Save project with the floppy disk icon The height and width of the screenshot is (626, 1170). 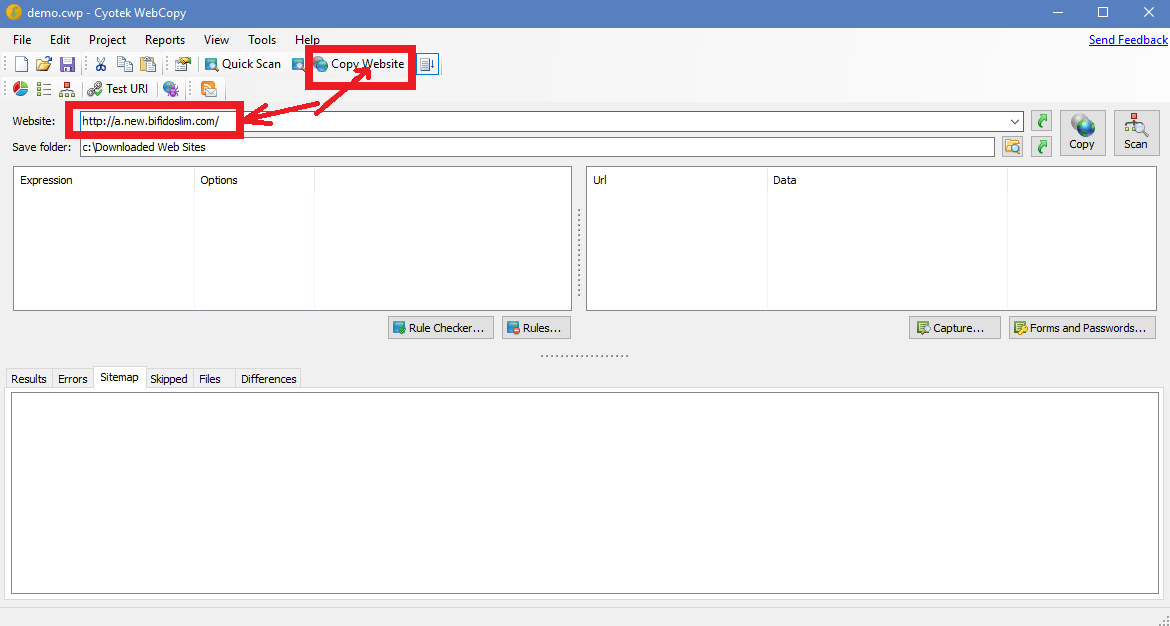(67, 64)
